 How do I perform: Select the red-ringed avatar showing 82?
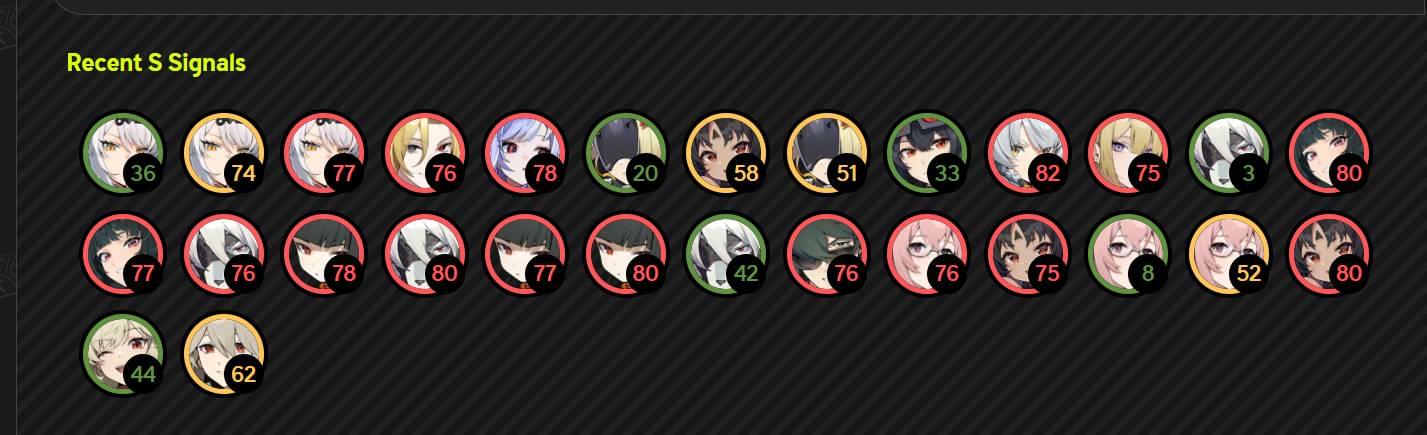(1028, 152)
